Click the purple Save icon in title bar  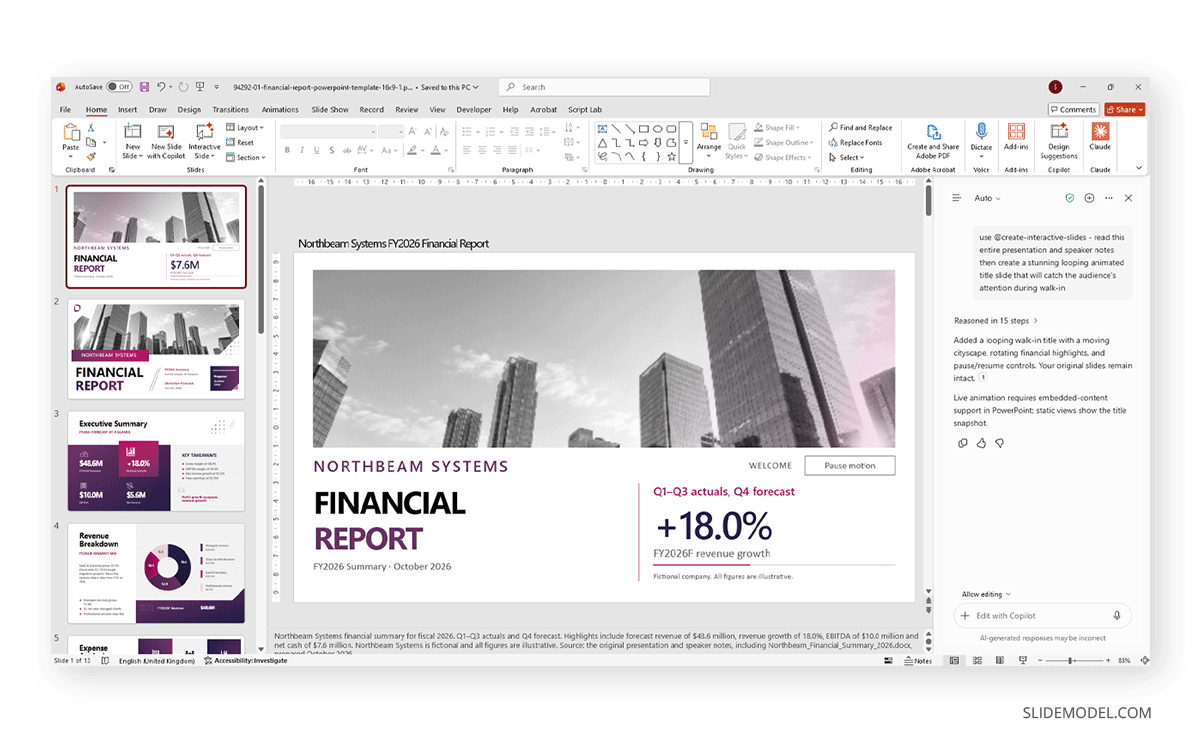point(144,87)
